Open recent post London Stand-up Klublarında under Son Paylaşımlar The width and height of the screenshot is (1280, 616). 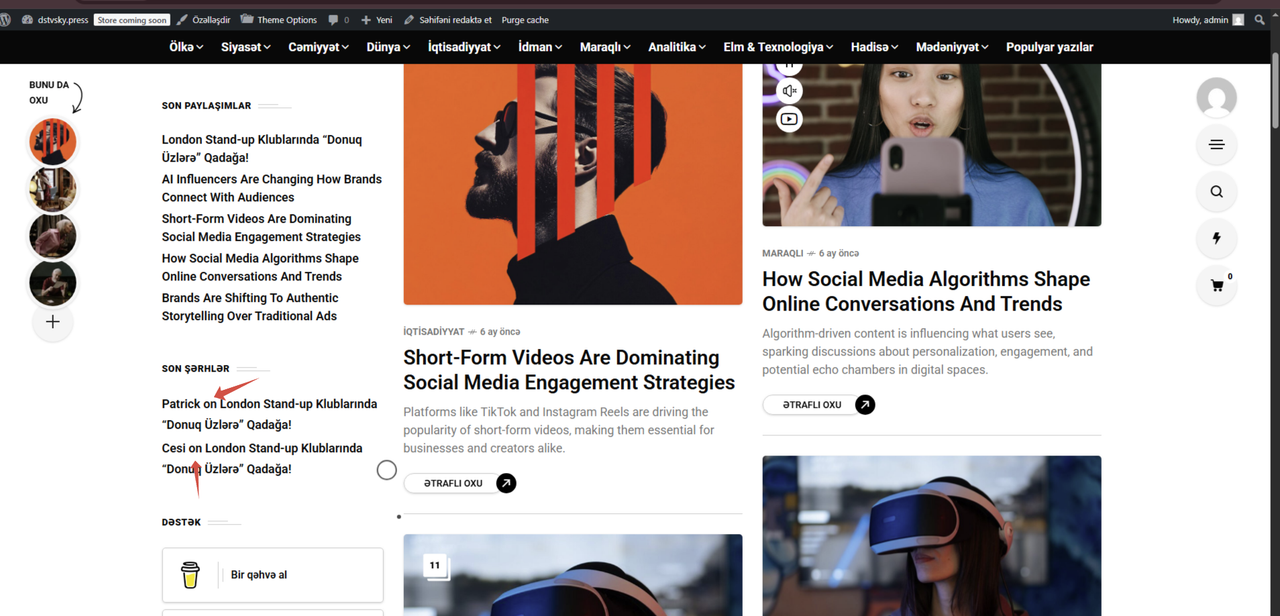click(x=262, y=149)
